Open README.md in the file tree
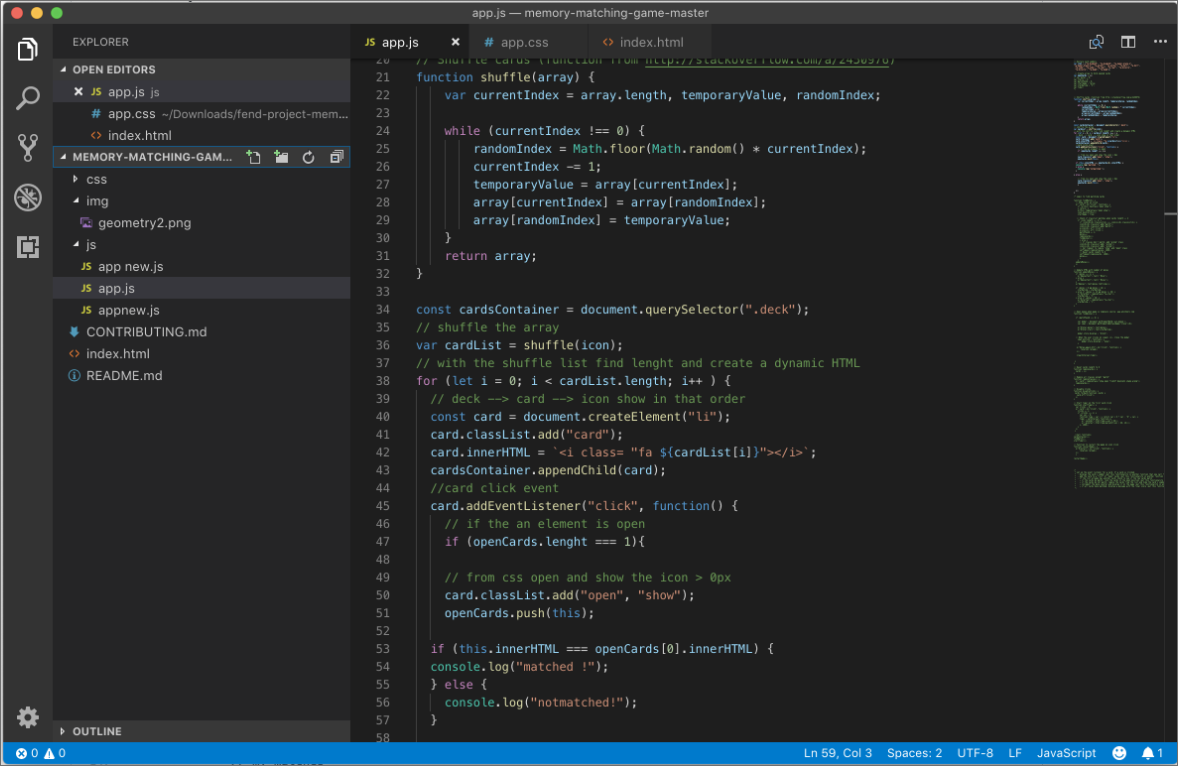The width and height of the screenshot is (1178, 766). coord(124,376)
